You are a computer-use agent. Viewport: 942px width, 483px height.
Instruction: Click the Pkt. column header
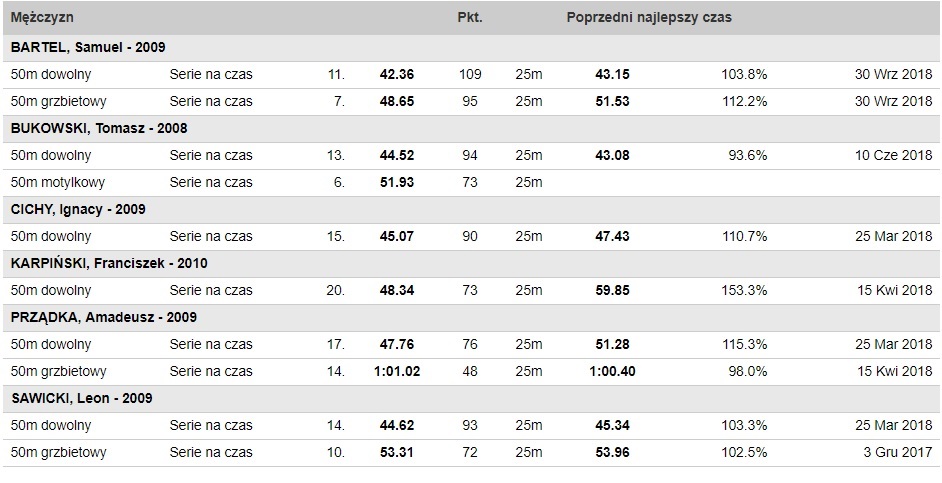click(x=470, y=17)
